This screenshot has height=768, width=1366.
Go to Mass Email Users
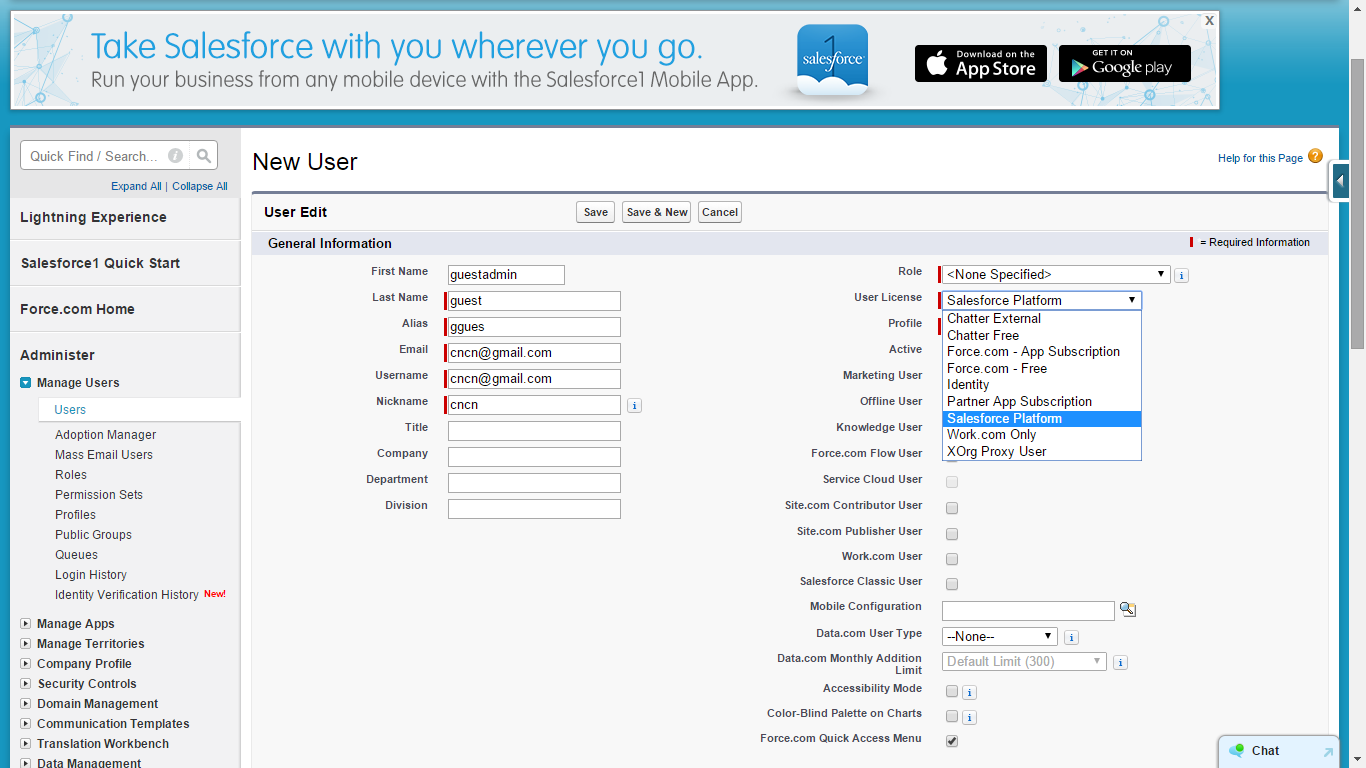click(104, 455)
